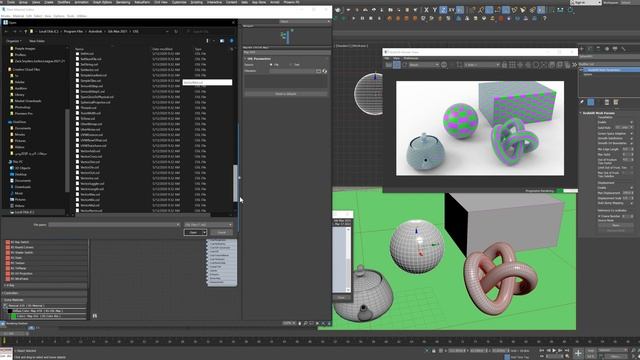Click the Auto Key plus button
This screenshot has height=360, width=640.
pos(578,353)
